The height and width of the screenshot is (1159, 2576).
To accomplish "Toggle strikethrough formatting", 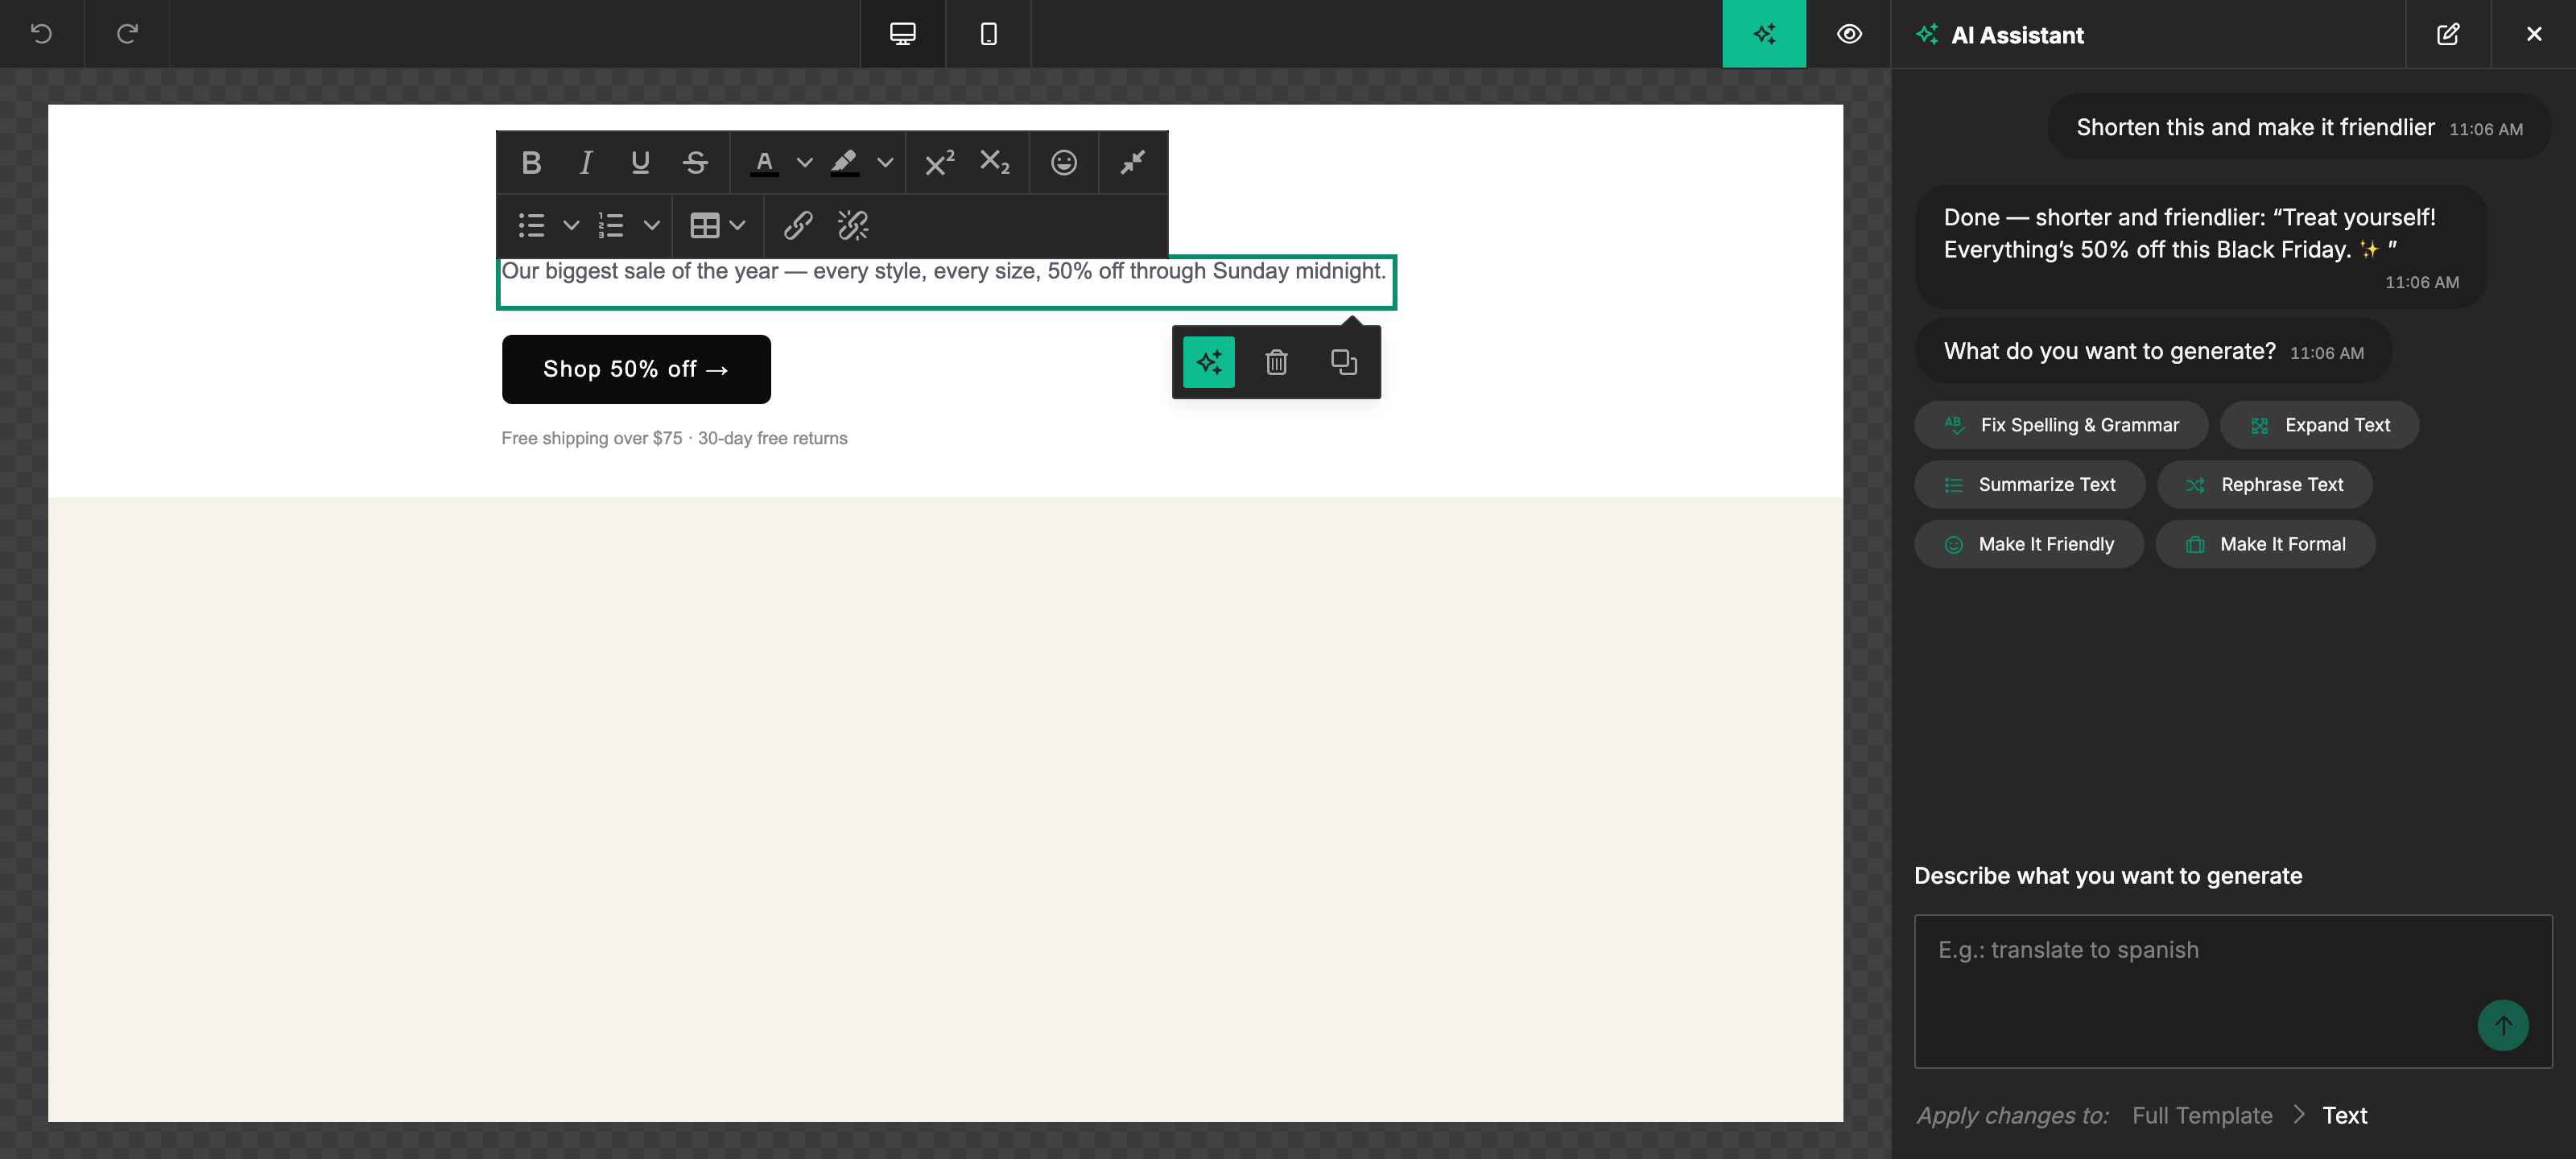I will pos(696,162).
